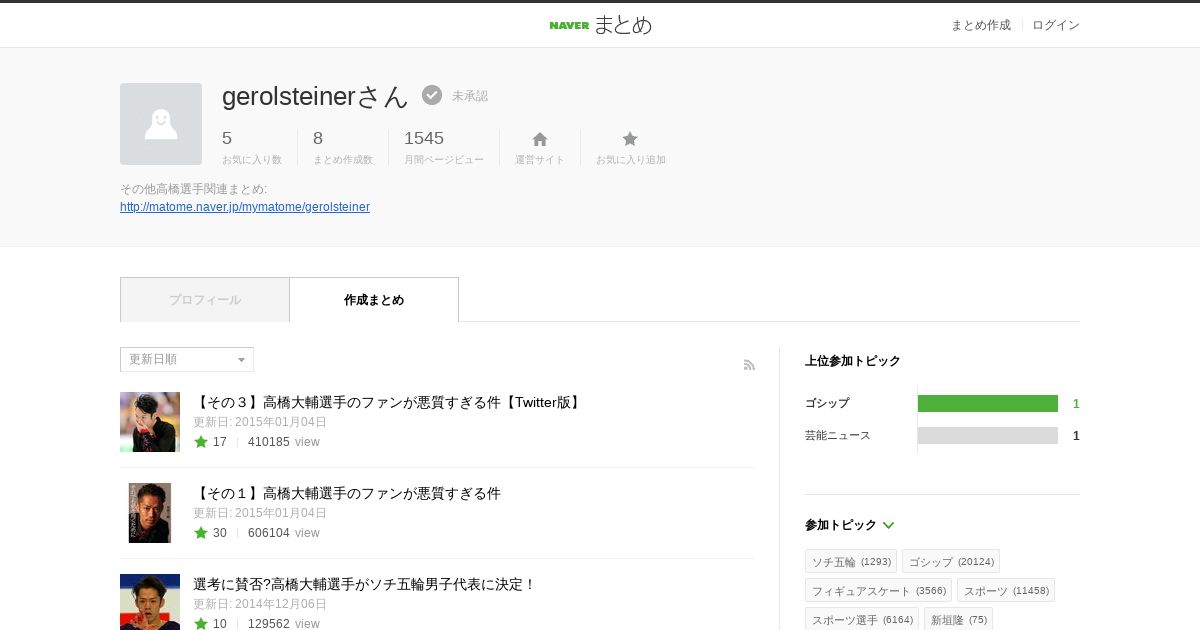Open article 【その３】高橋大輔選手のファンが悪質すぎる件【Twitter版】
Screen dimensions: 1200x630
pyautogui.click(x=388, y=402)
